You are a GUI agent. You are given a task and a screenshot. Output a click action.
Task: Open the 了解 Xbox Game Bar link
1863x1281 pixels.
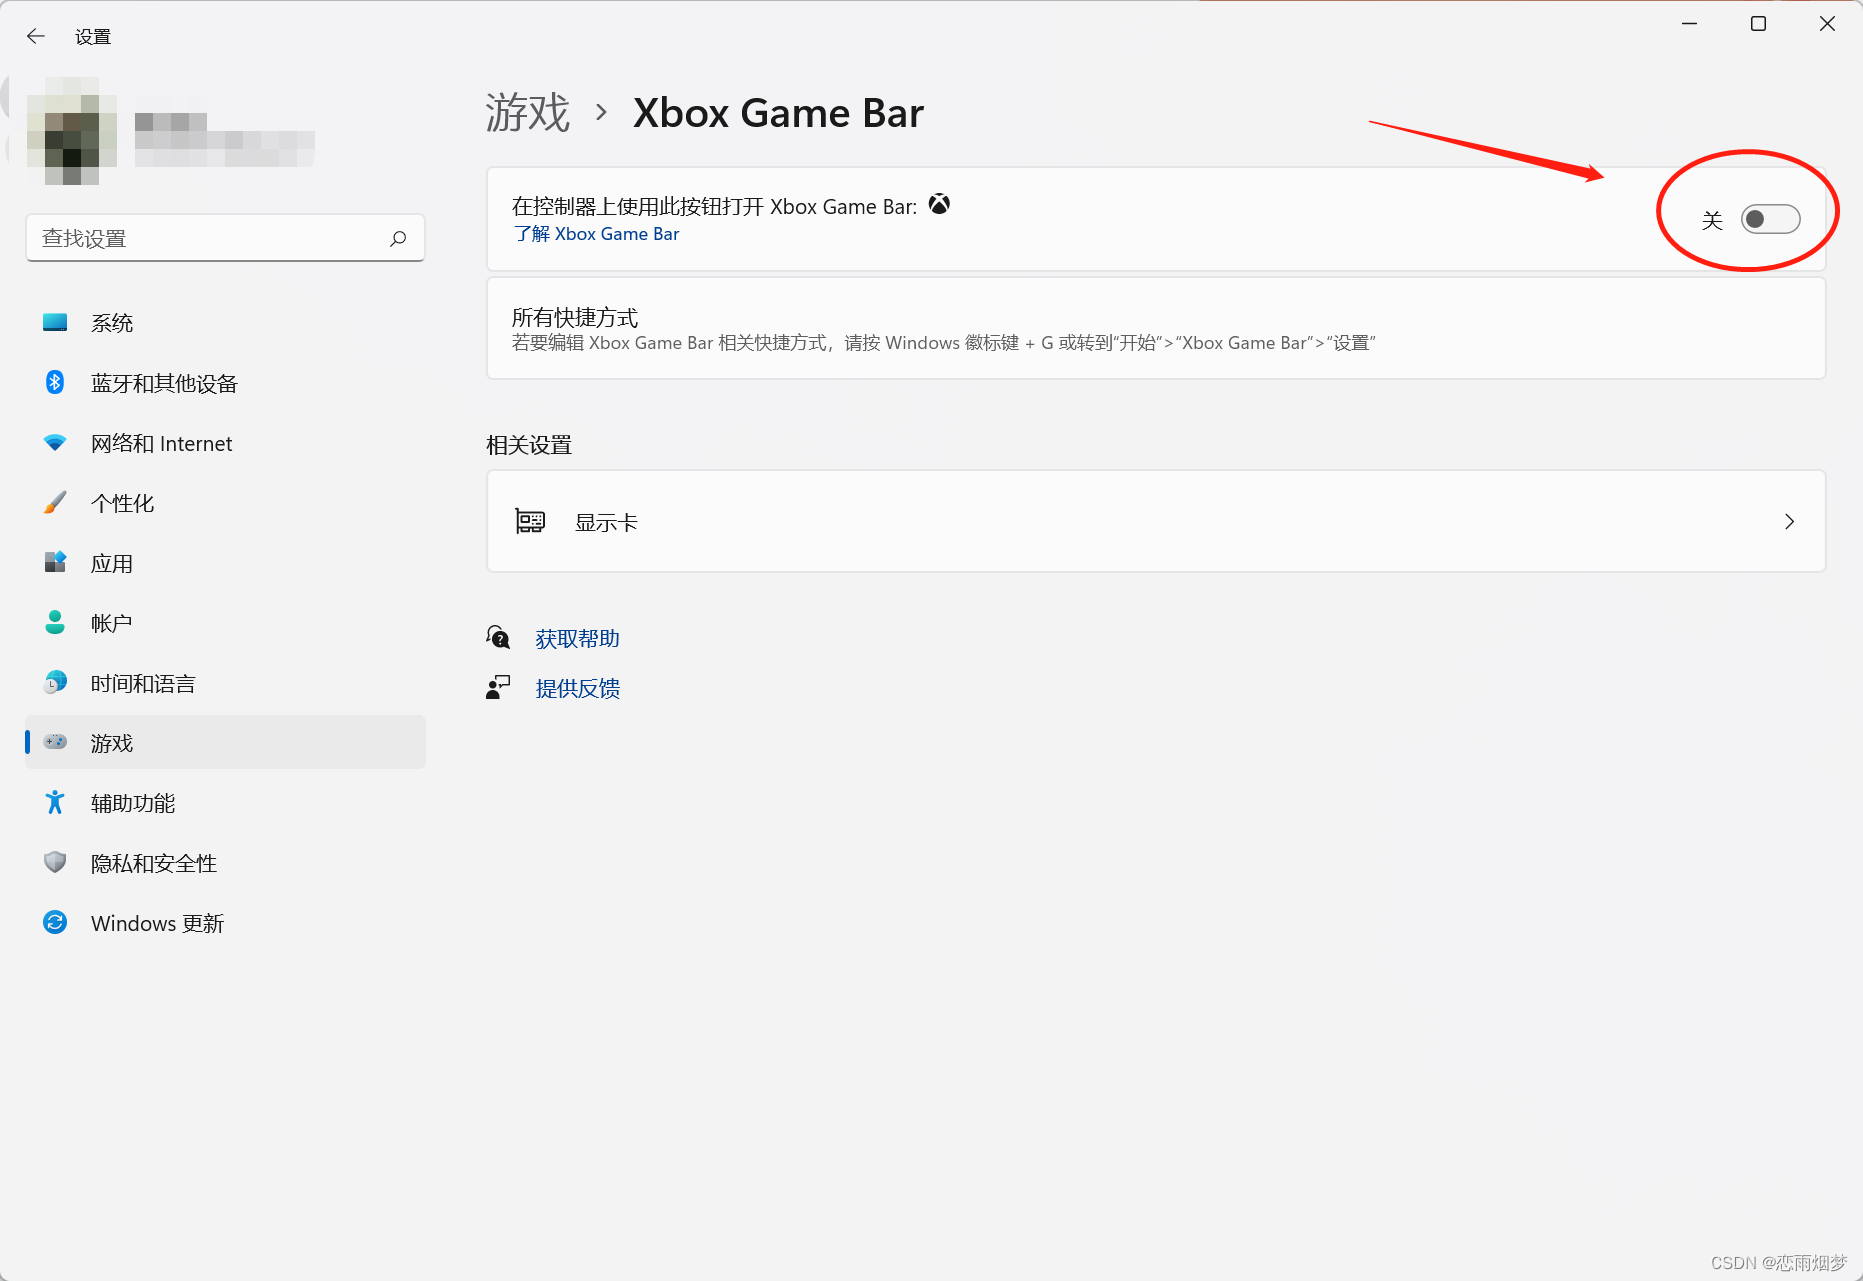pyautogui.click(x=596, y=234)
